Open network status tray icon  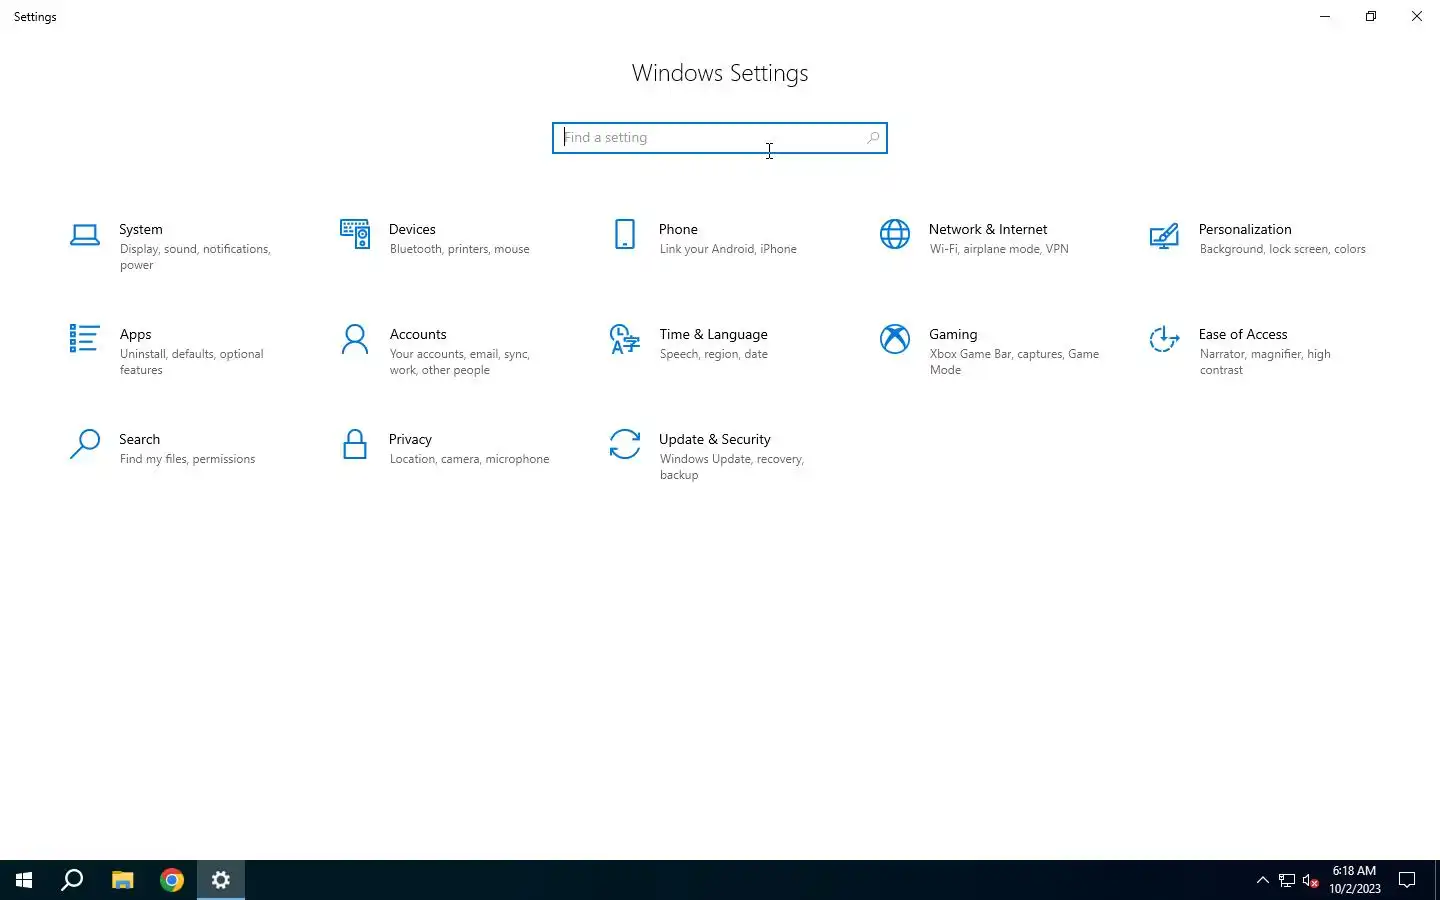1287,880
